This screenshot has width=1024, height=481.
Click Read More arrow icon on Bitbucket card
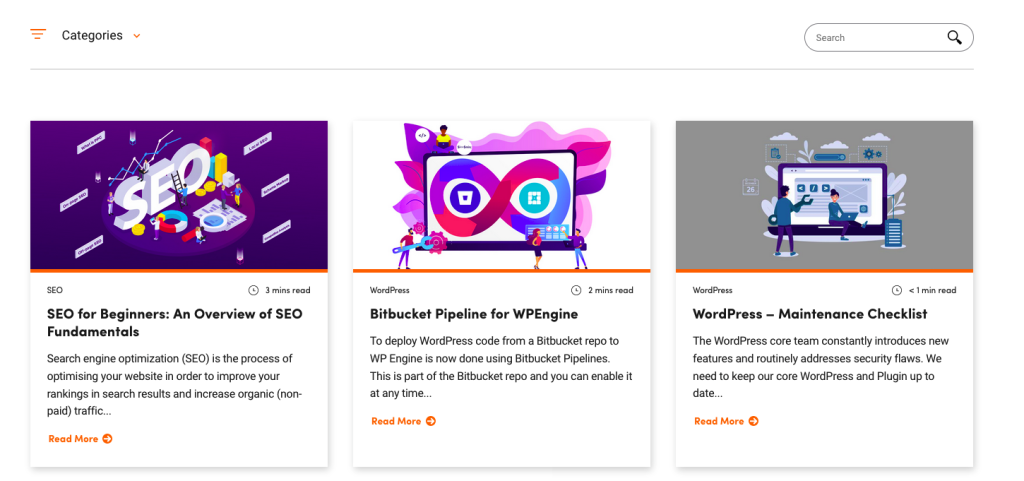click(x=430, y=421)
